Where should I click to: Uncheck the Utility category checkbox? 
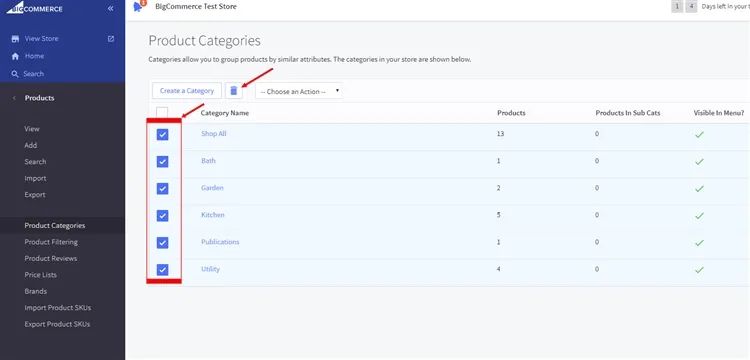tap(163, 270)
